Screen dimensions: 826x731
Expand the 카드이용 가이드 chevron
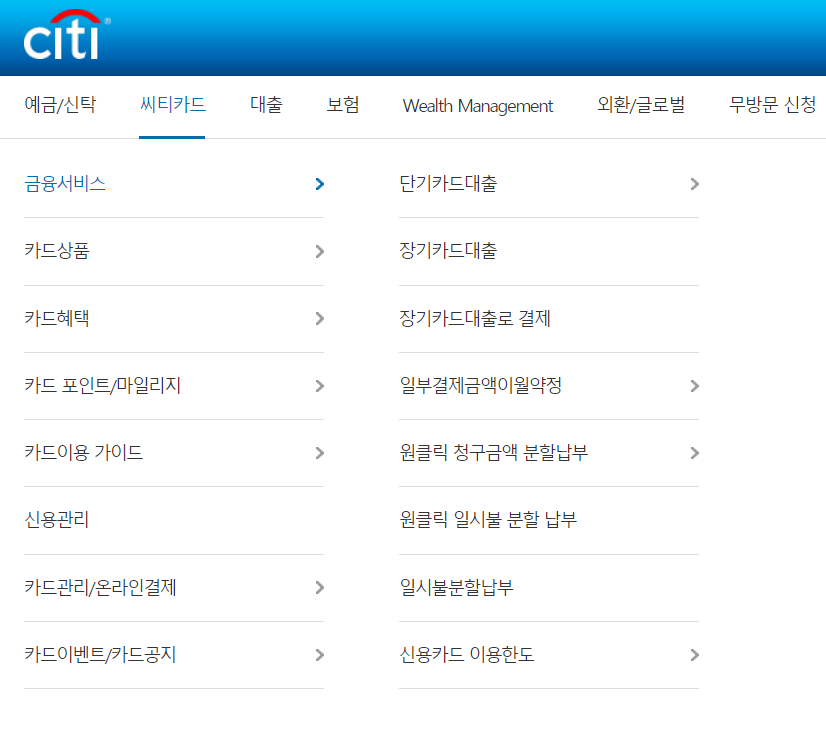click(x=319, y=453)
